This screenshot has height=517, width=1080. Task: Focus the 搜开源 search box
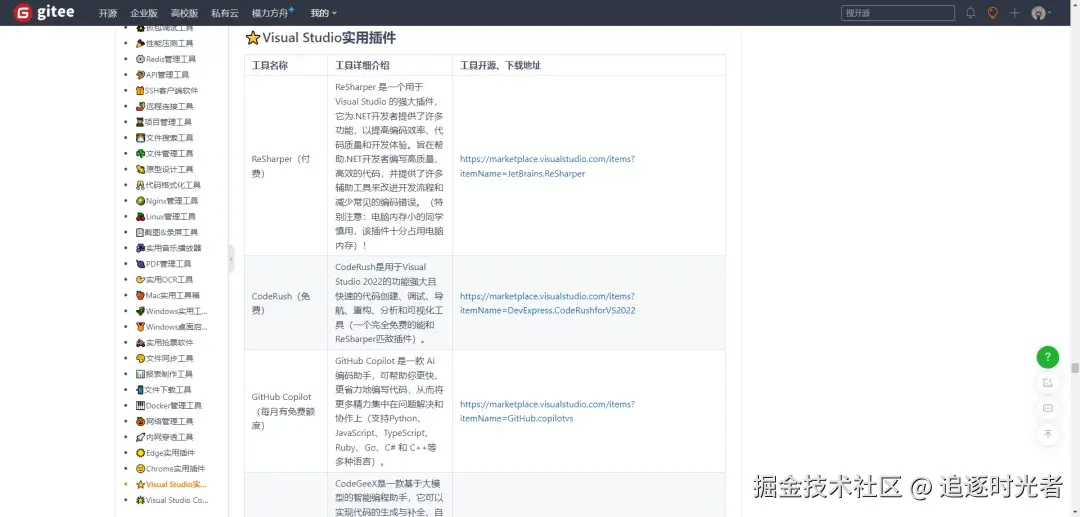click(x=897, y=13)
